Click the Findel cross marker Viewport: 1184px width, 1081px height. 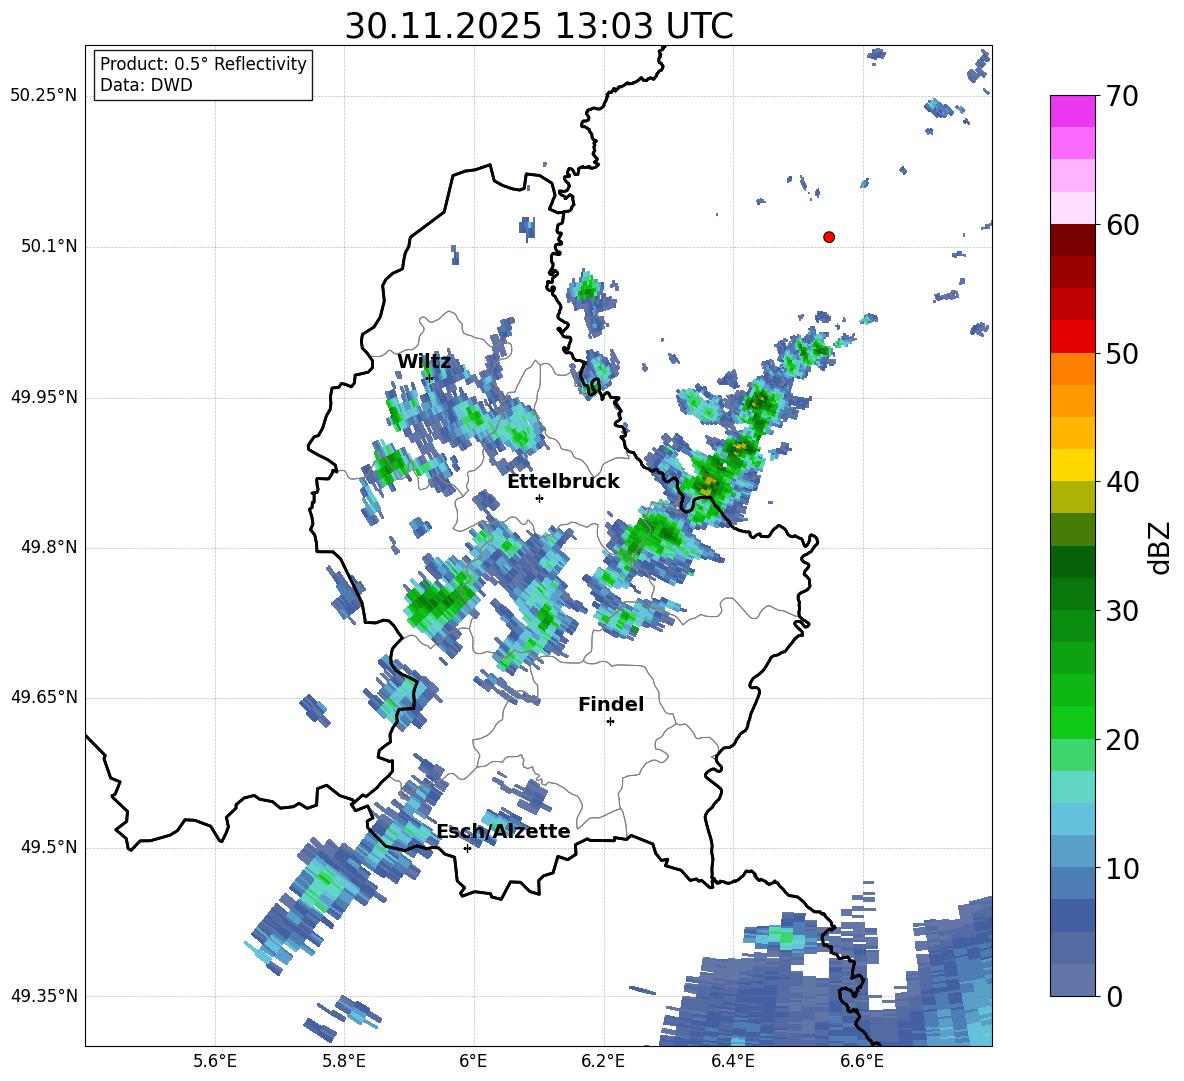click(x=611, y=722)
